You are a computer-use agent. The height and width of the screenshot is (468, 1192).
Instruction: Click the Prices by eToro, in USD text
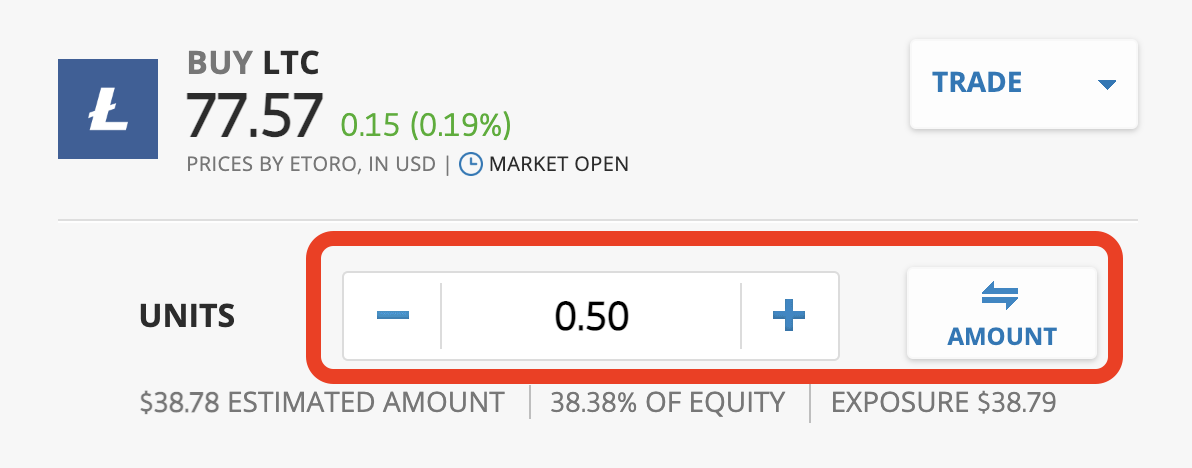click(x=311, y=164)
